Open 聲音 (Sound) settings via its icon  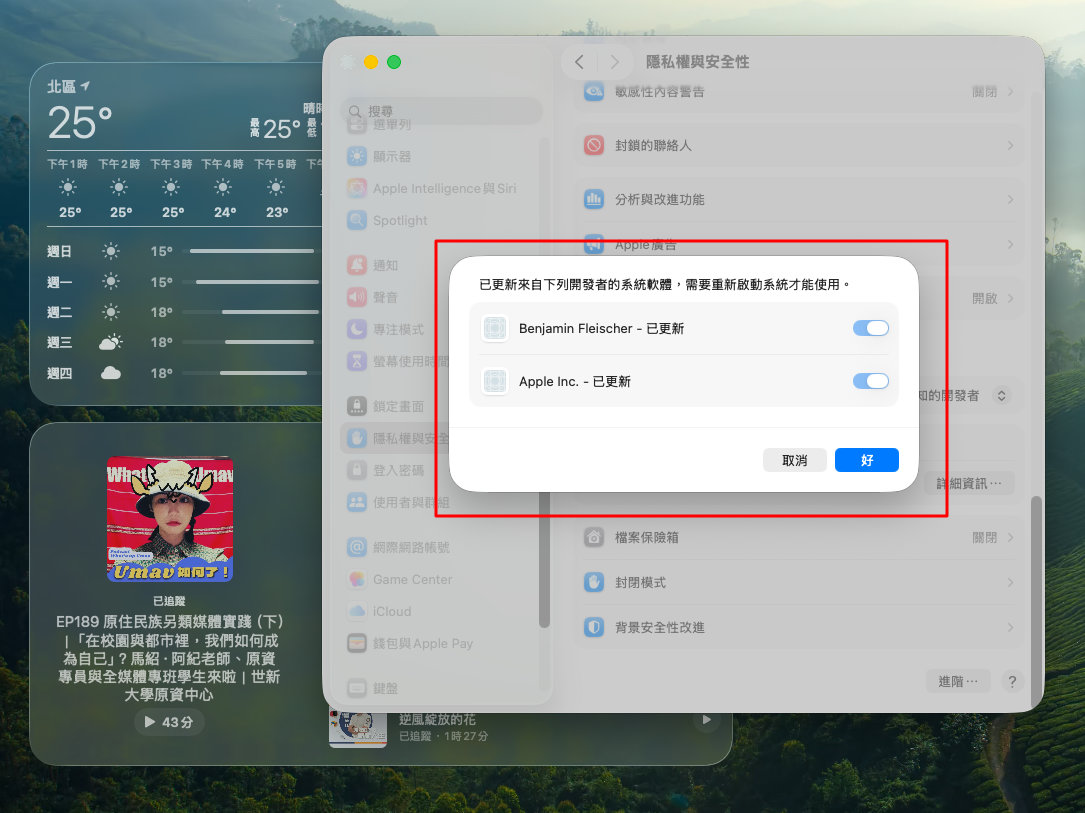[x=357, y=297]
